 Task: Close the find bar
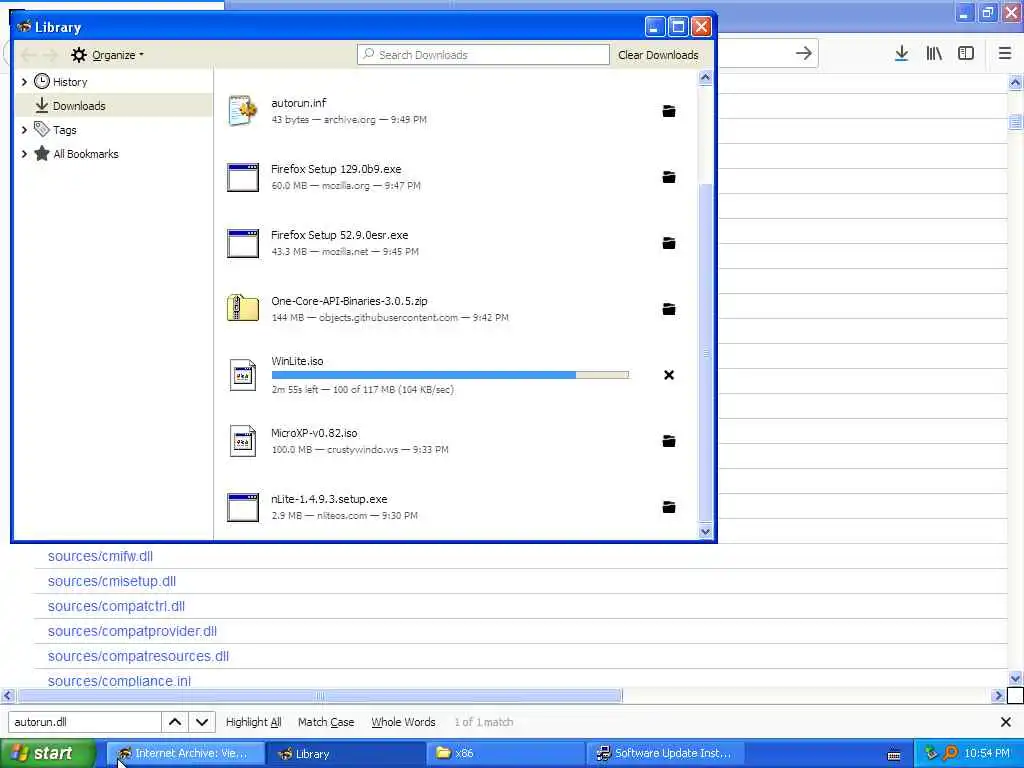pyautogui.click(x=1006, y=722)
